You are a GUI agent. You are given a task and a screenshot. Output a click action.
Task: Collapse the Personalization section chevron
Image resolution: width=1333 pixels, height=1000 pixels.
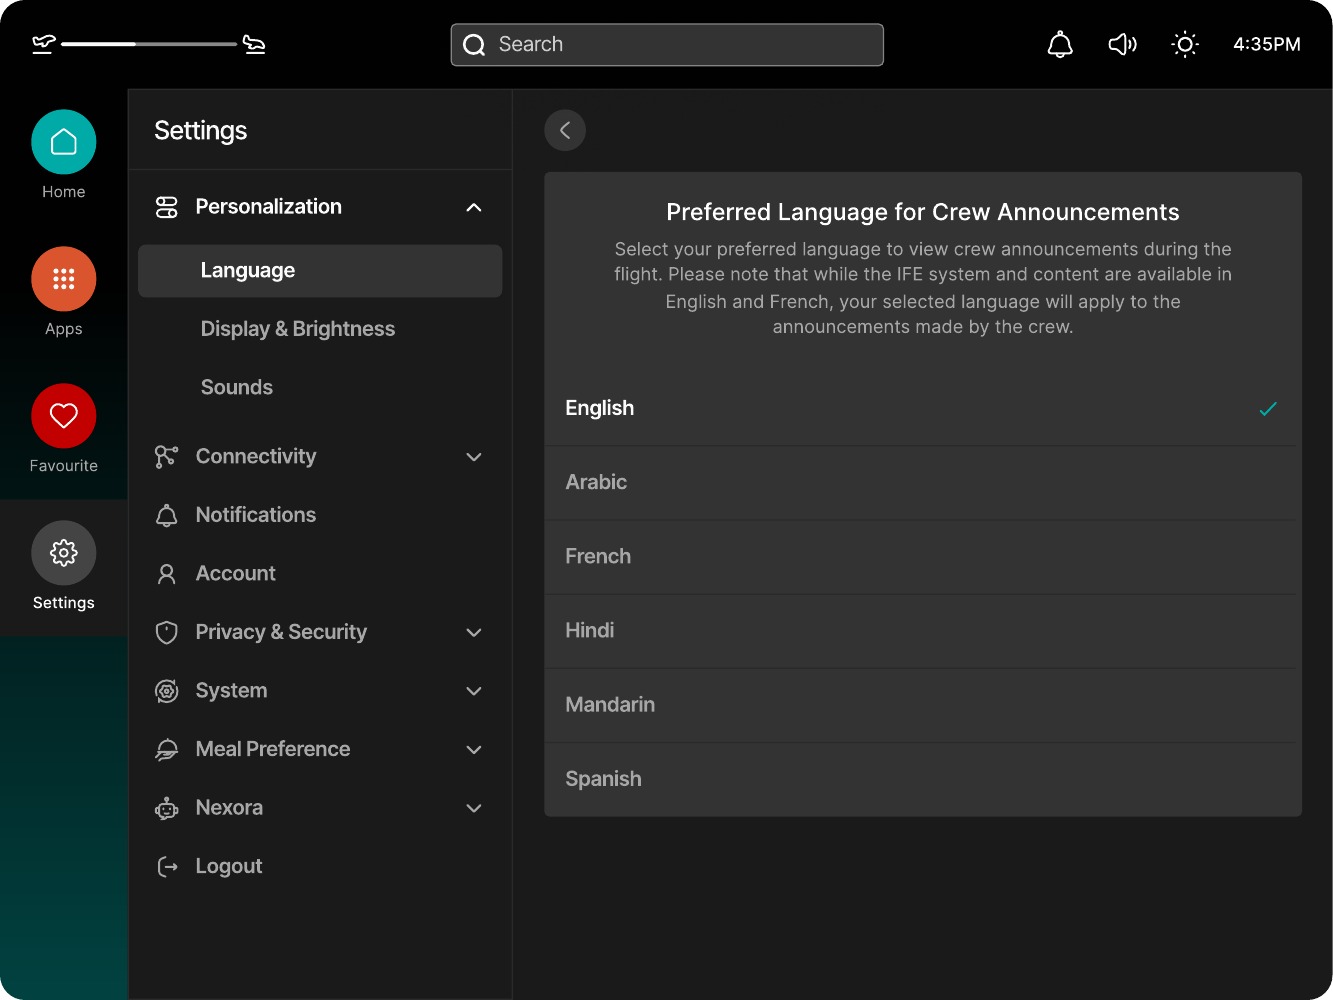click(x=474, y=207)
